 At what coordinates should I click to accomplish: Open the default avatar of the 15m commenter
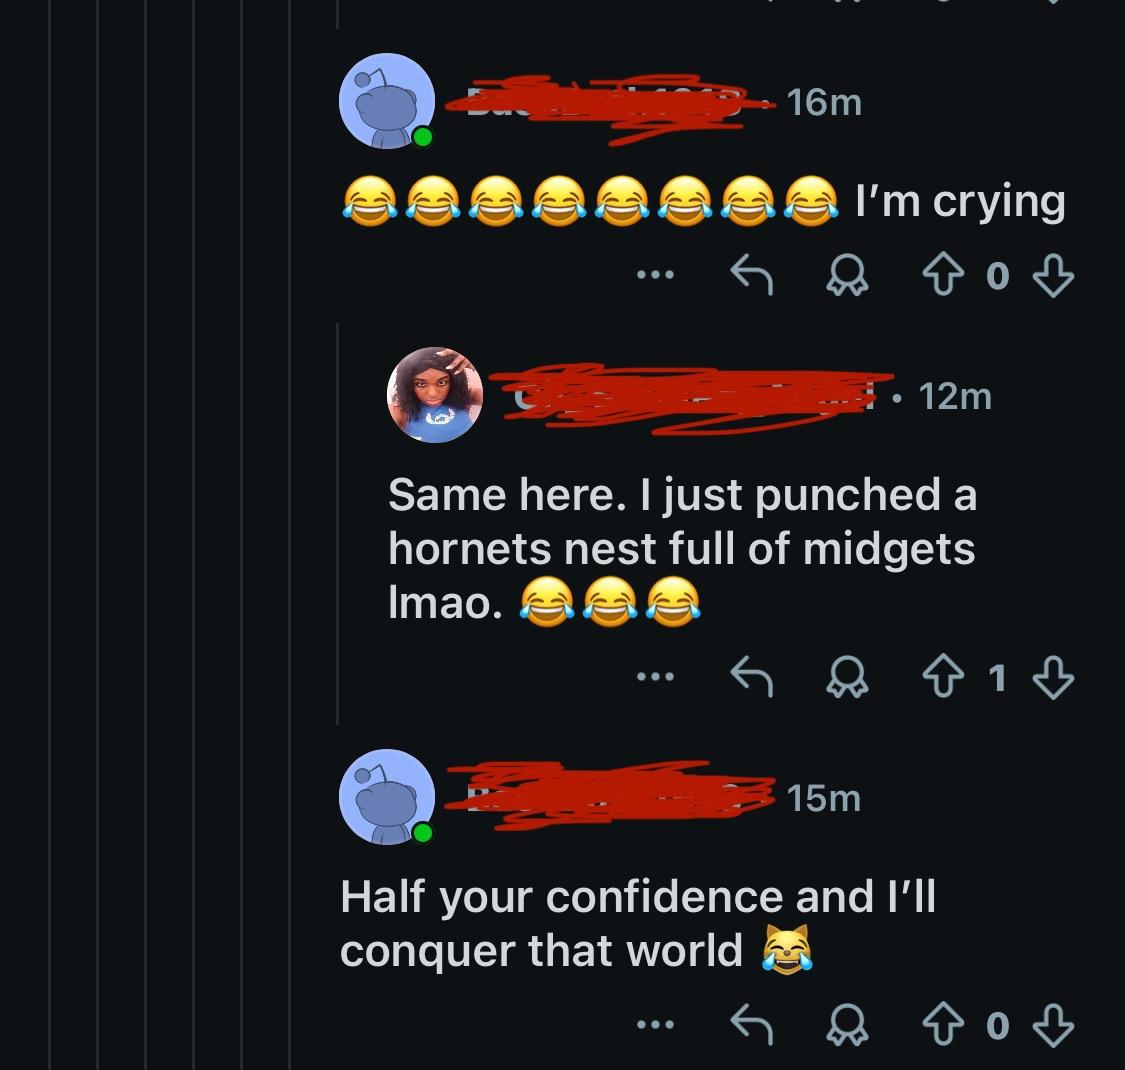click(x=387, y=797)
